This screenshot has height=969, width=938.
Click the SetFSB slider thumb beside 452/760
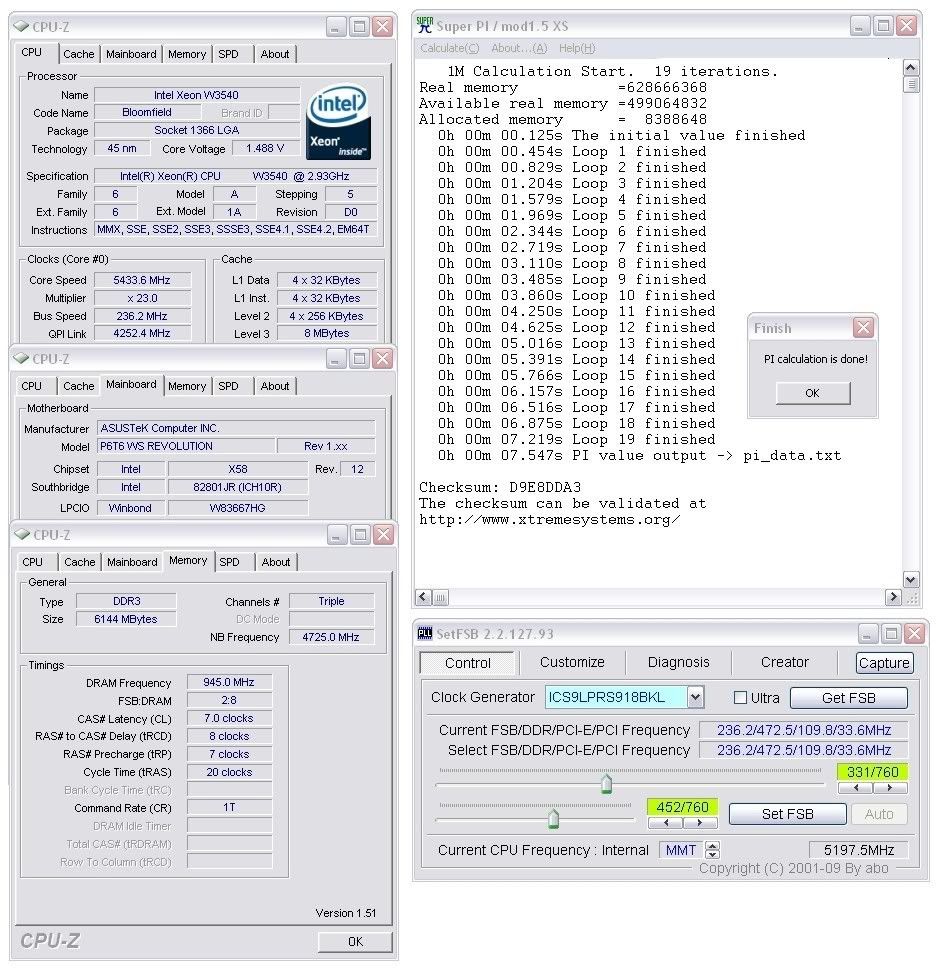[x=554, y=818]
